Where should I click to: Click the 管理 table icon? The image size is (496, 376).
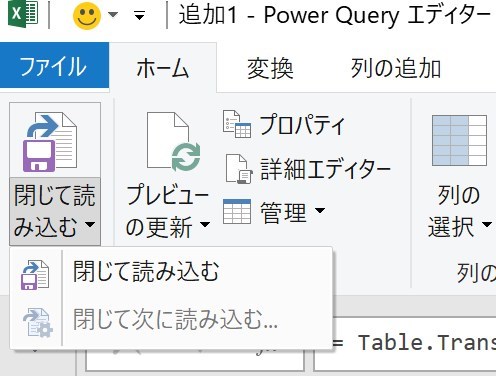[x=237, y=212]
